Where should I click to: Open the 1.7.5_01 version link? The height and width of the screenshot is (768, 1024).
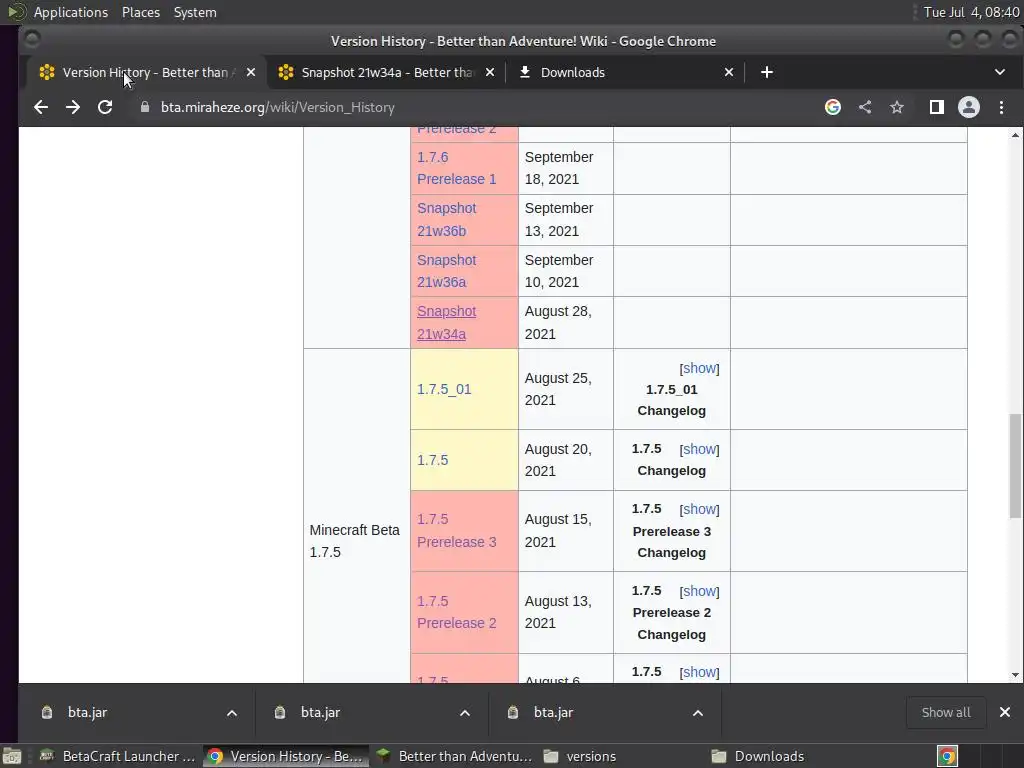pos(444,389)
